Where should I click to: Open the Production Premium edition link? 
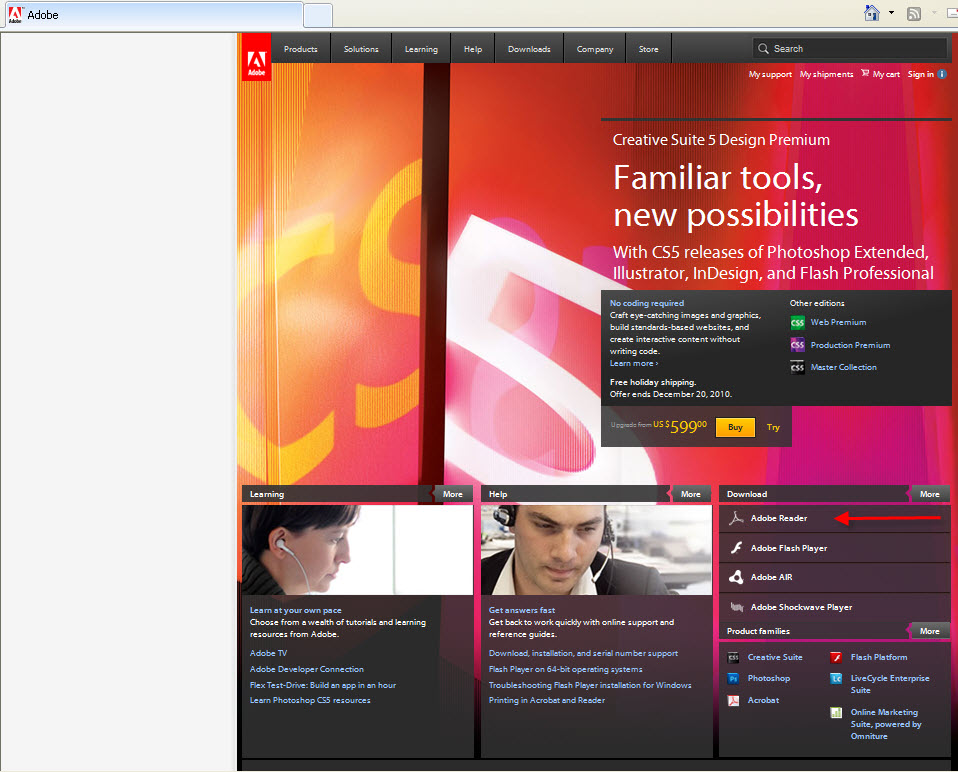[x=850, y=345]
